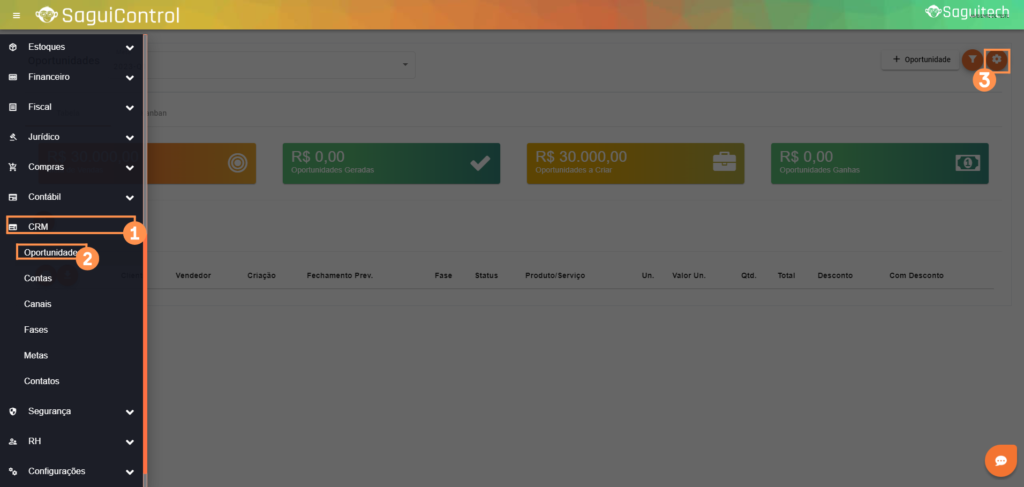This screenshot has height=487, width=1024.
Task: Go to Fases in the sidebar
Action: click(x=36, y=330)
